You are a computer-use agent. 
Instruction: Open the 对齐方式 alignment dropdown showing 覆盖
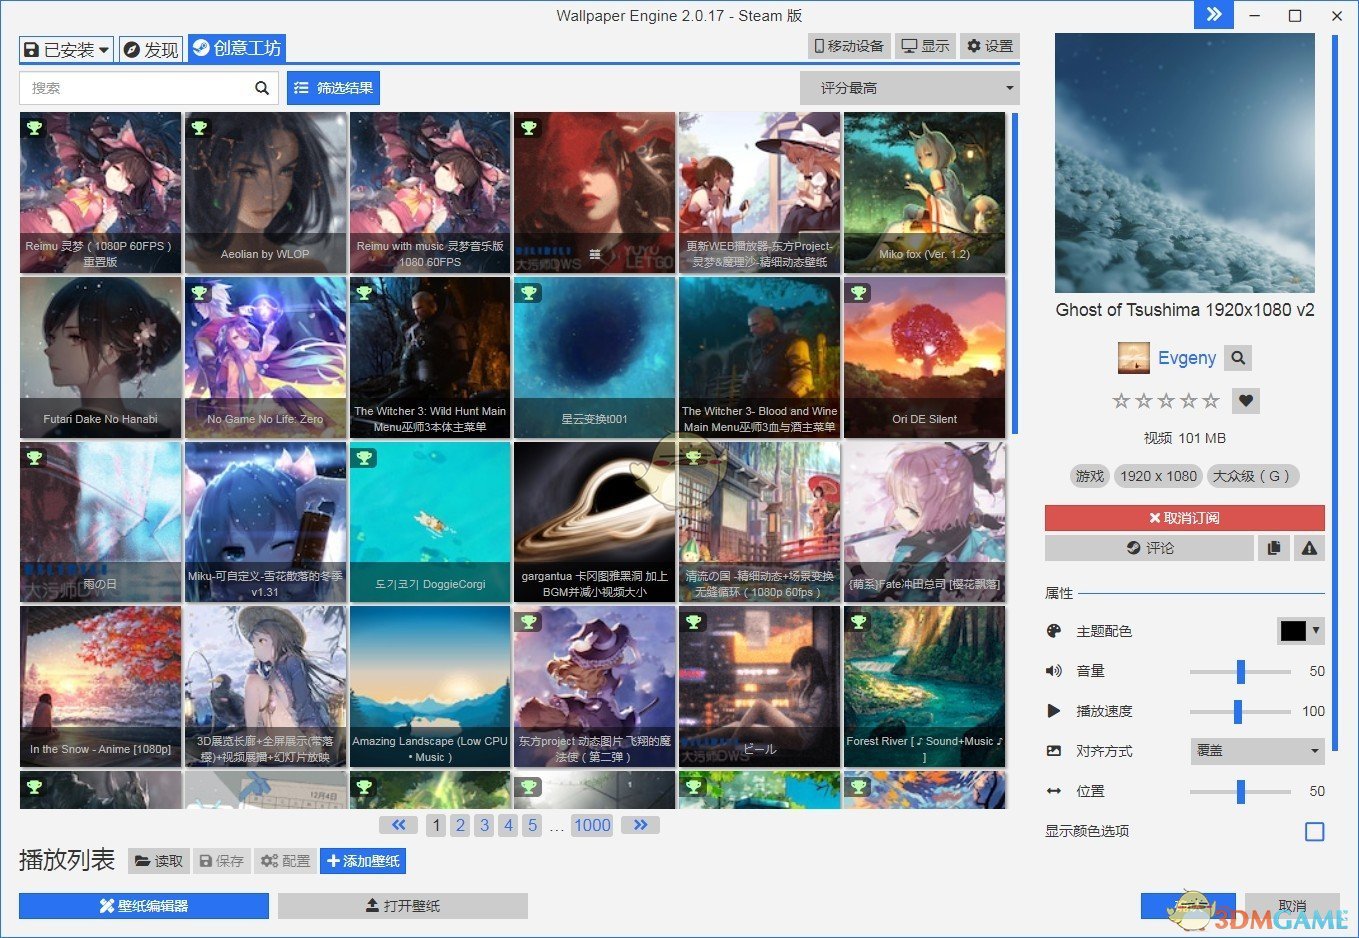[1257, 751]
